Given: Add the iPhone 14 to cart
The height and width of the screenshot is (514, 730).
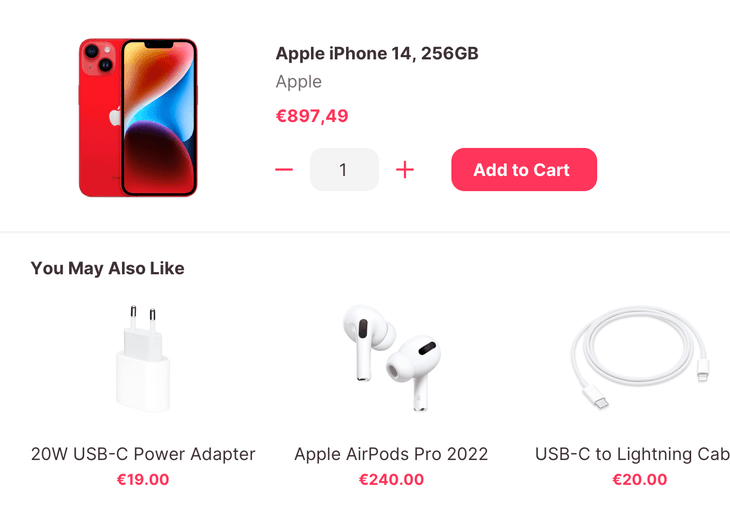Looking at the screenshot, I should tap(524, 169).
